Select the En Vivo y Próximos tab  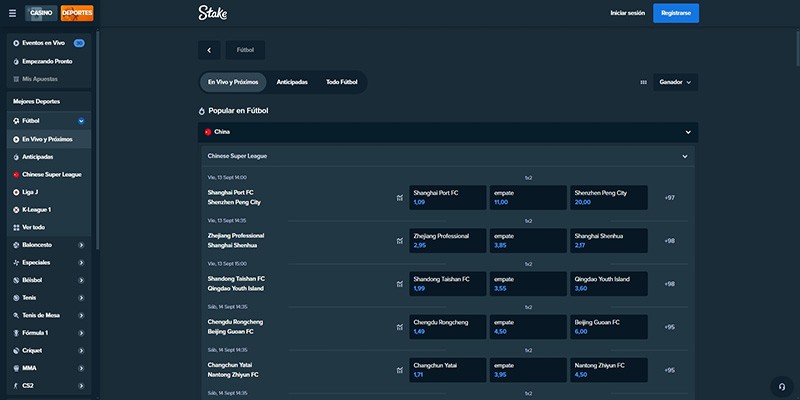coord(233,82)
